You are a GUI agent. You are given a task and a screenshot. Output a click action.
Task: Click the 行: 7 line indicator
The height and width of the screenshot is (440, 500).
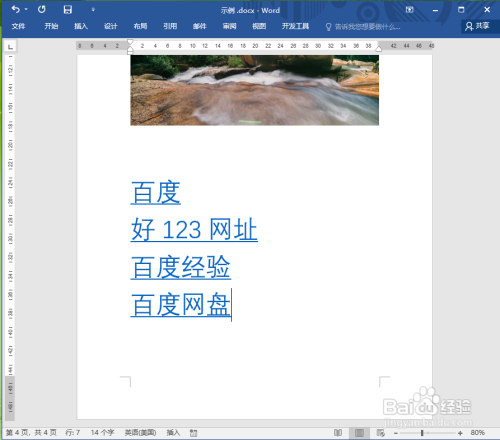click(72, 433)
